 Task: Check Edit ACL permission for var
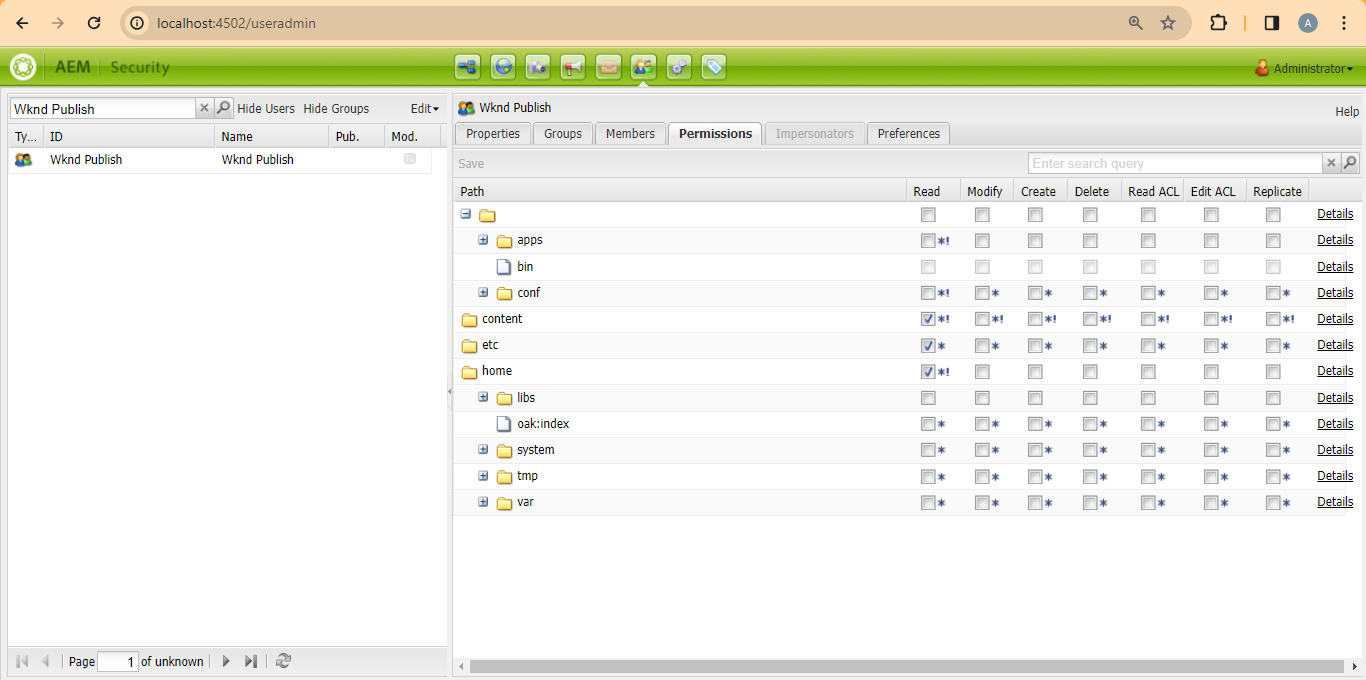click(x=1211, y=502)
